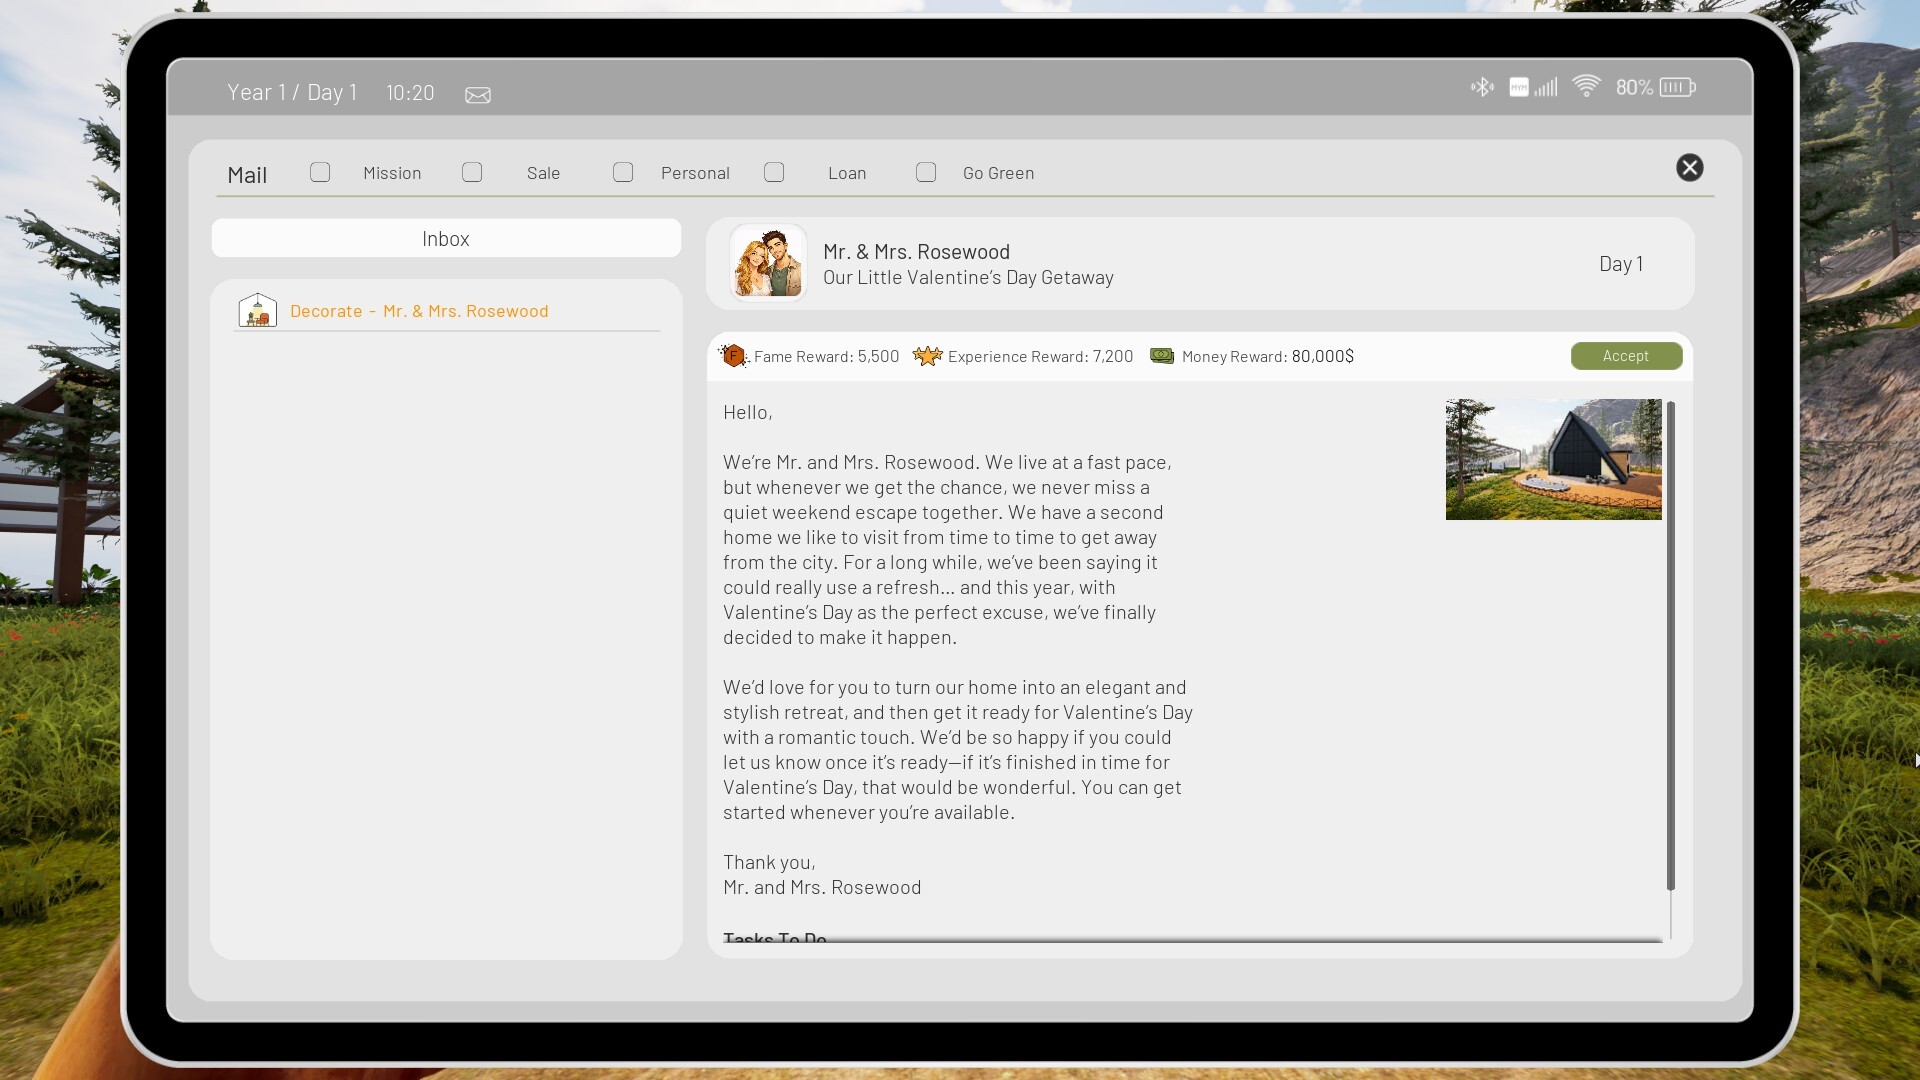
Task: Click the Money Reward cash icon
Action: tap(1161, 355)
